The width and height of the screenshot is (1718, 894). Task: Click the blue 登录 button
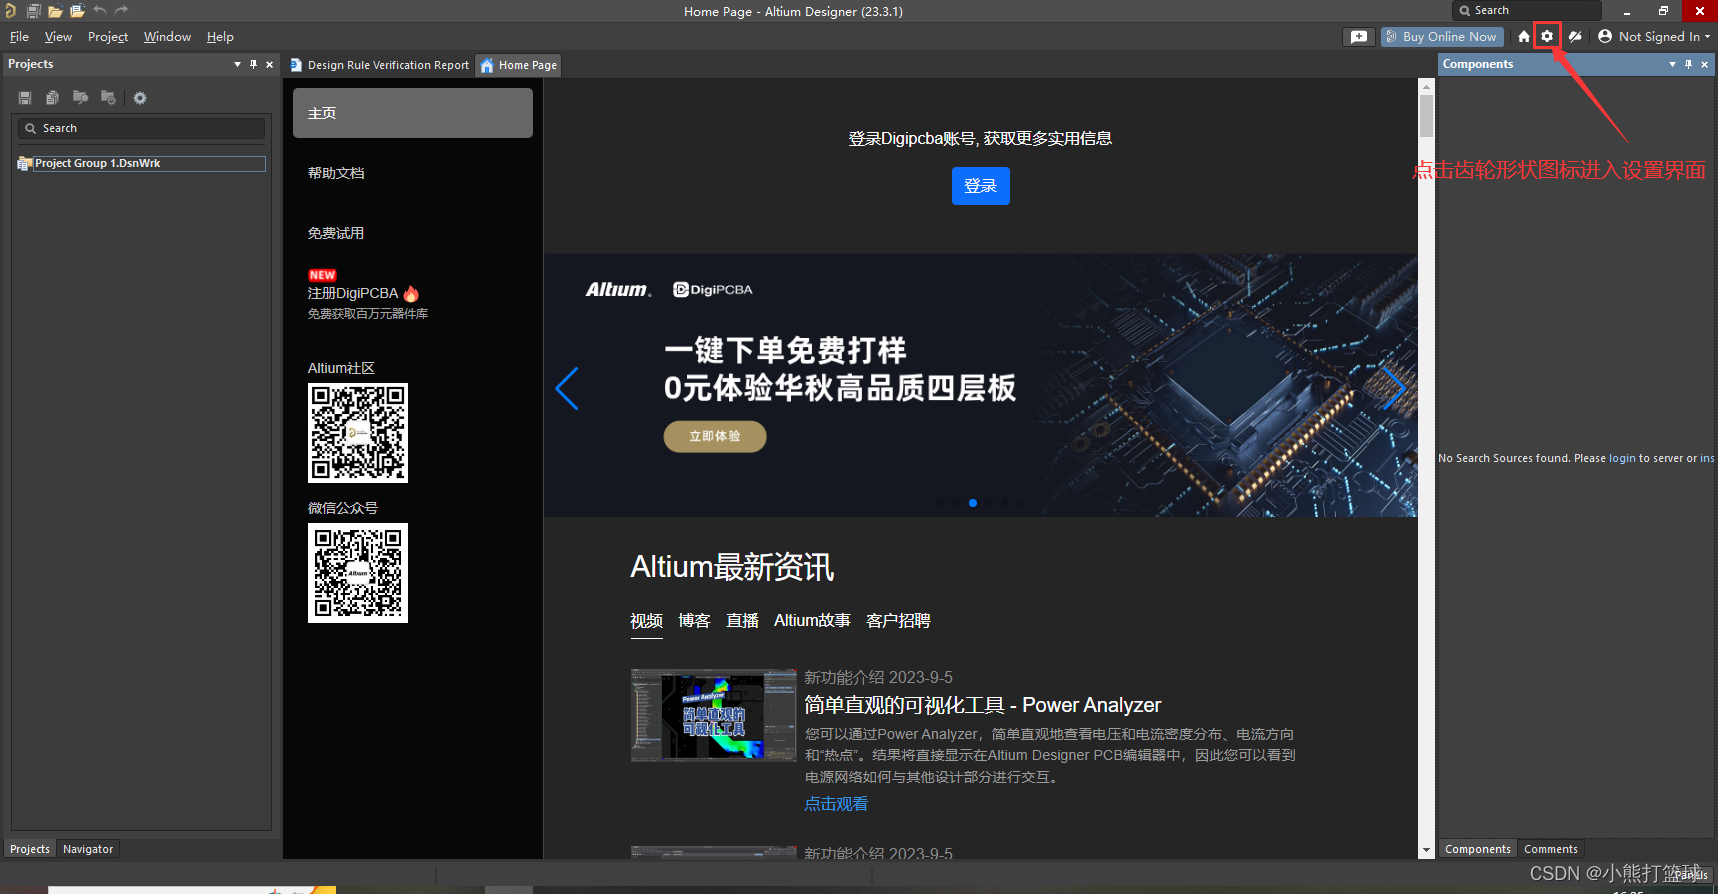pyautogui.click(x=980, y=186)
